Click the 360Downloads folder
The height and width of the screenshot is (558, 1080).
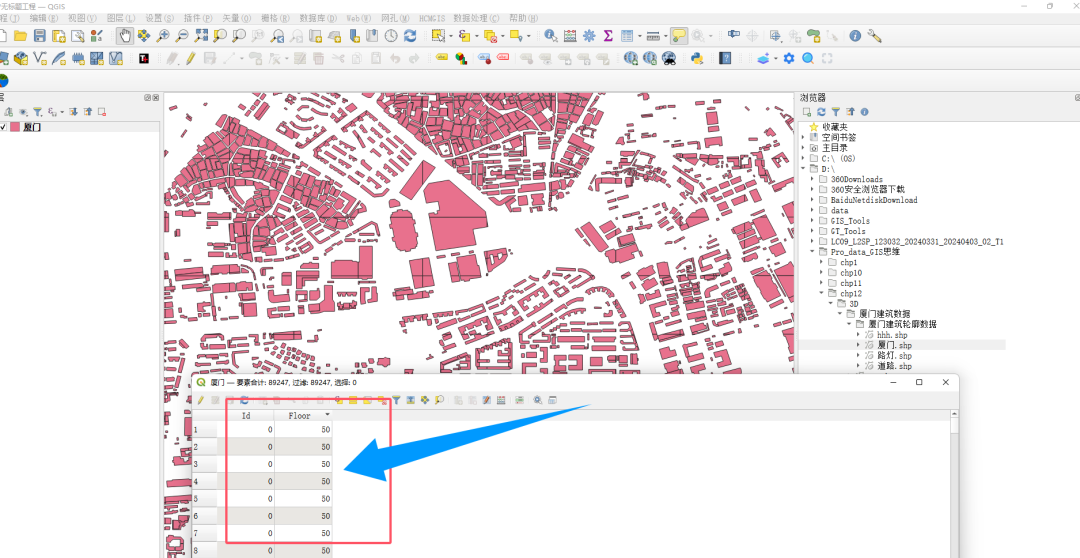(x=856, y=179)
